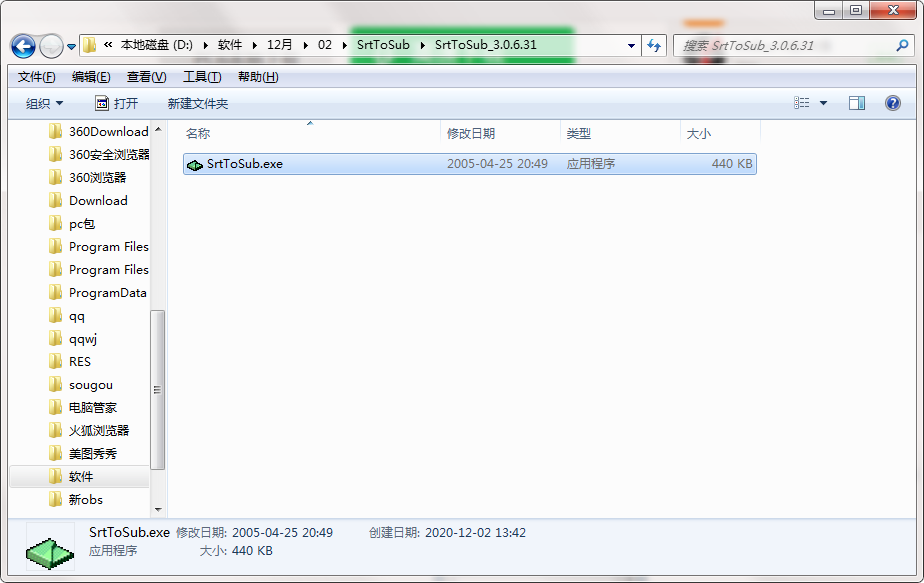Select the Download folder in the tree
Image resolution: width=924 pixels, height=583 pixels.
point(98,200)
